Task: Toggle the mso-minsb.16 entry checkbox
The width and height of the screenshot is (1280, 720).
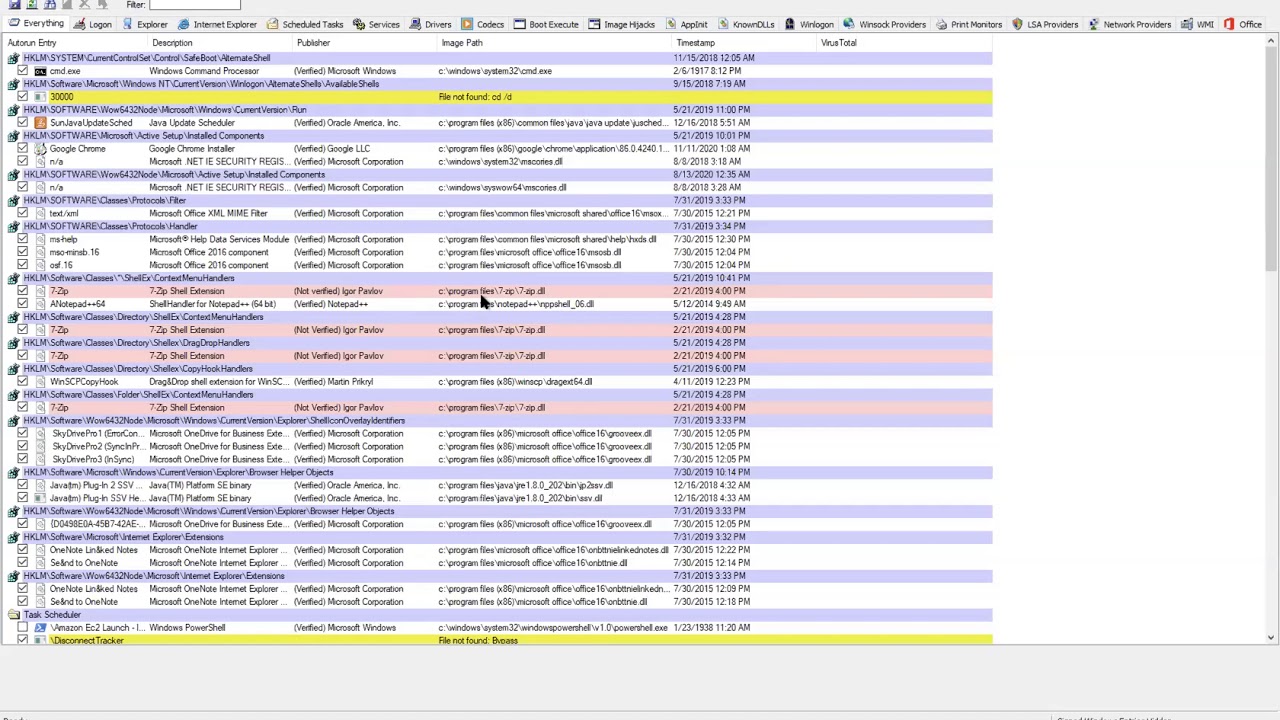Action: click(x=23, y=252)
